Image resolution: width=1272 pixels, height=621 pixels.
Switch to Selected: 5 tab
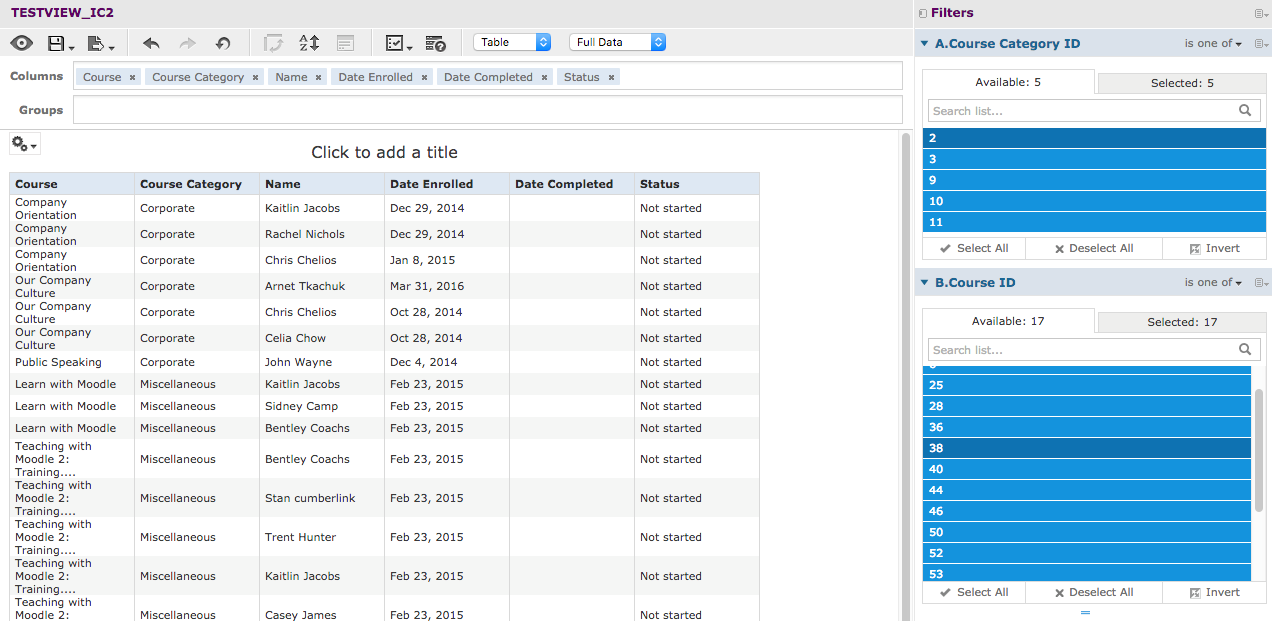(1182, 83)
